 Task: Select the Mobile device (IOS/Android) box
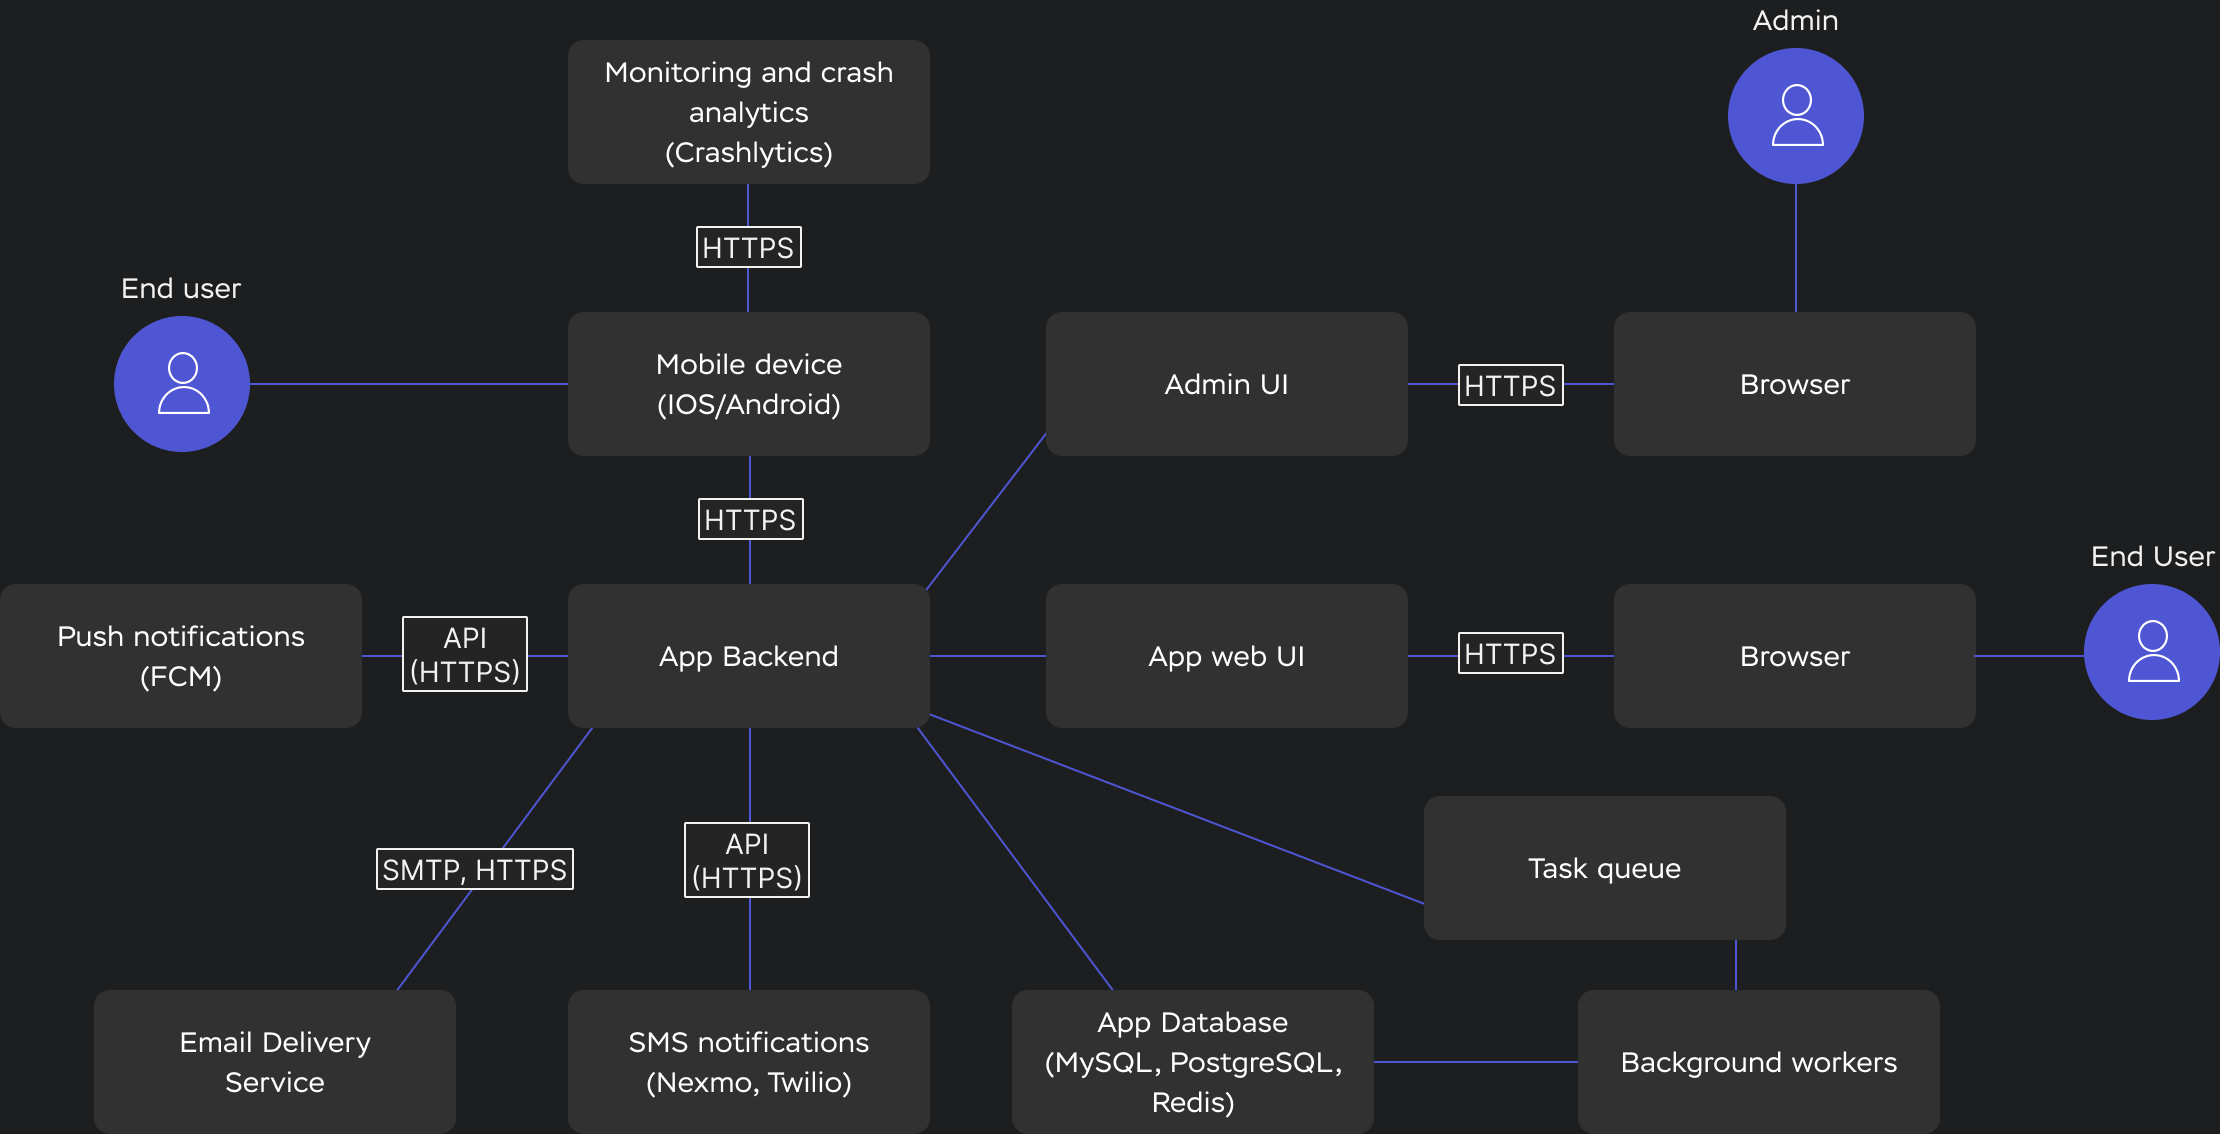(748, 384)
